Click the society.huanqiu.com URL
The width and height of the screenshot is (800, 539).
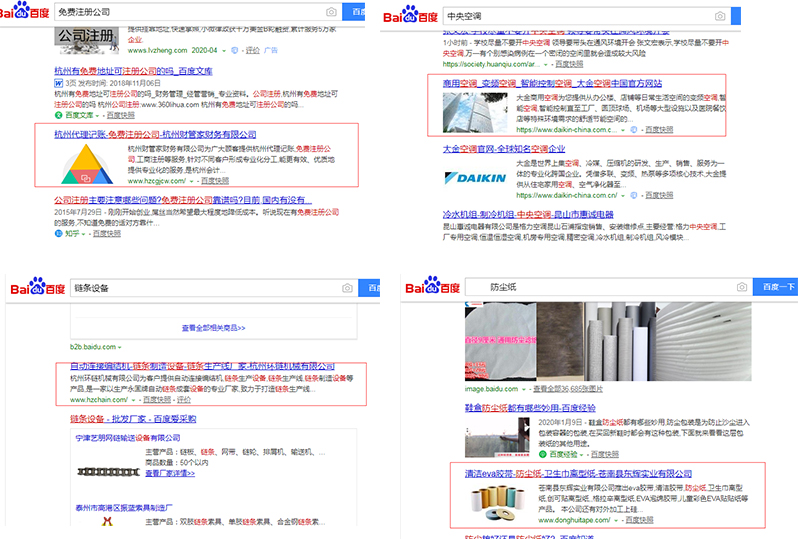[x=491, y=64]
